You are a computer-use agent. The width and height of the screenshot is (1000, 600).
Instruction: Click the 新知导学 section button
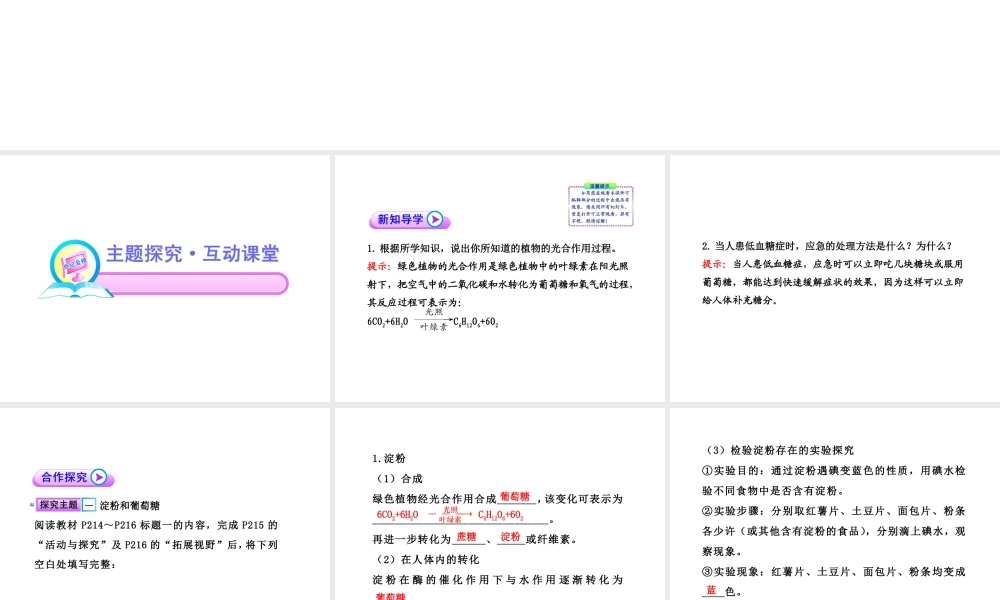pyautogui.click(x=398, y=219)
